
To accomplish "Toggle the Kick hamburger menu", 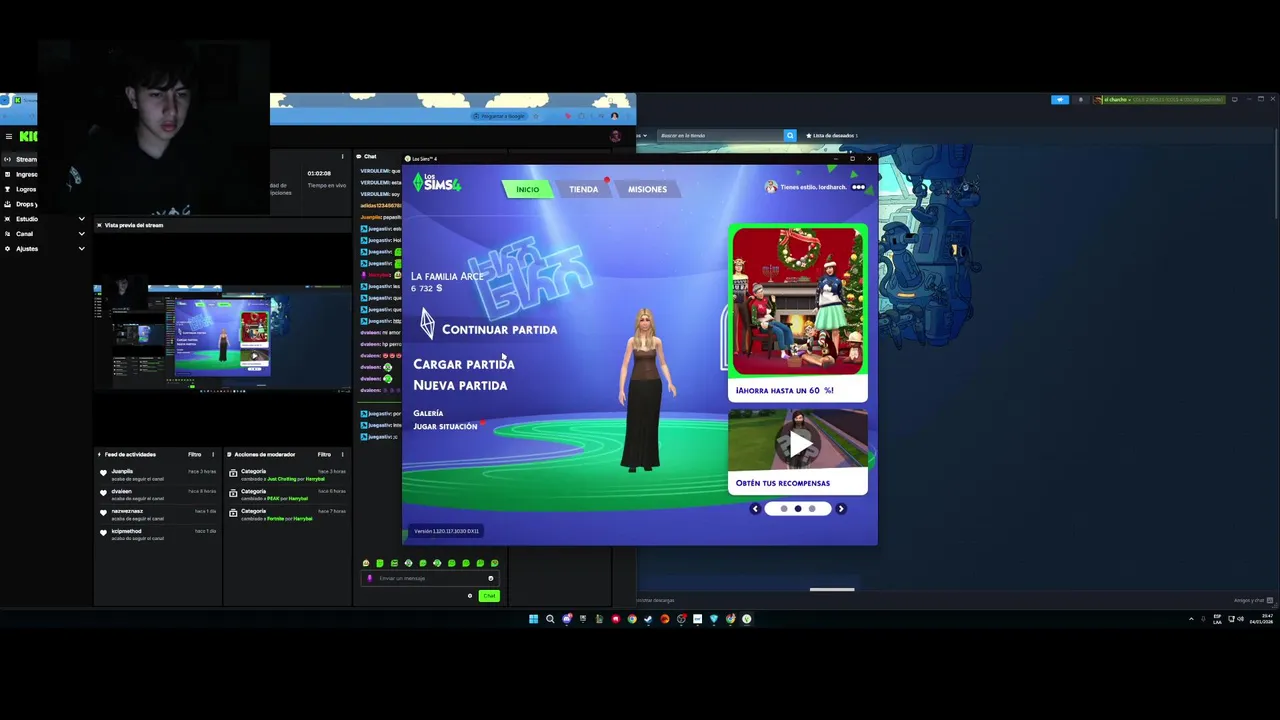I will pyautogui.click(x=8, y=136).
